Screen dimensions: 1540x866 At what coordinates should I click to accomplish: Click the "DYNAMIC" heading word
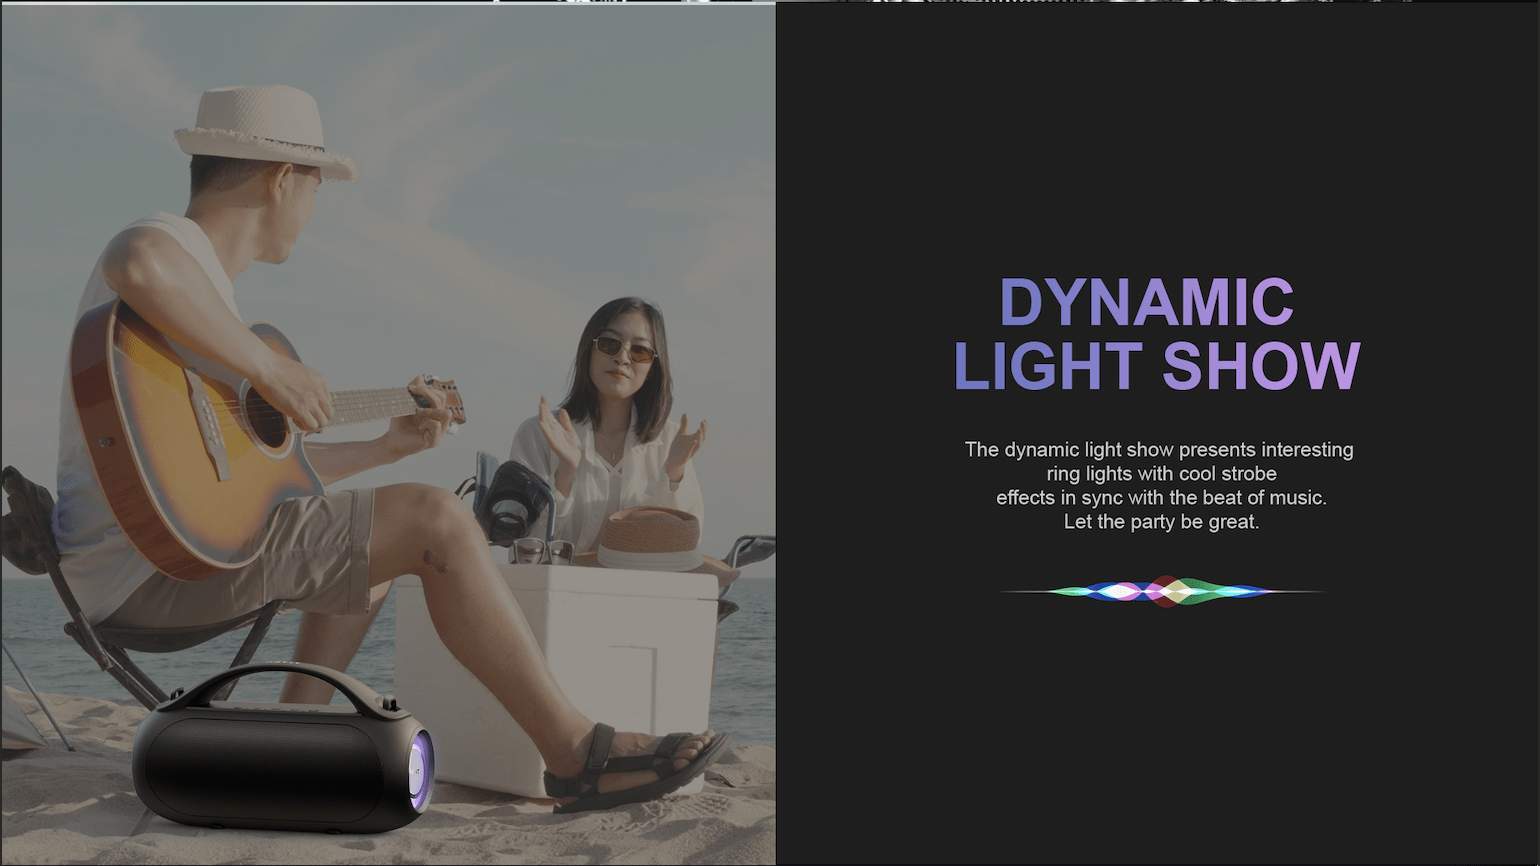[1147, 303]
